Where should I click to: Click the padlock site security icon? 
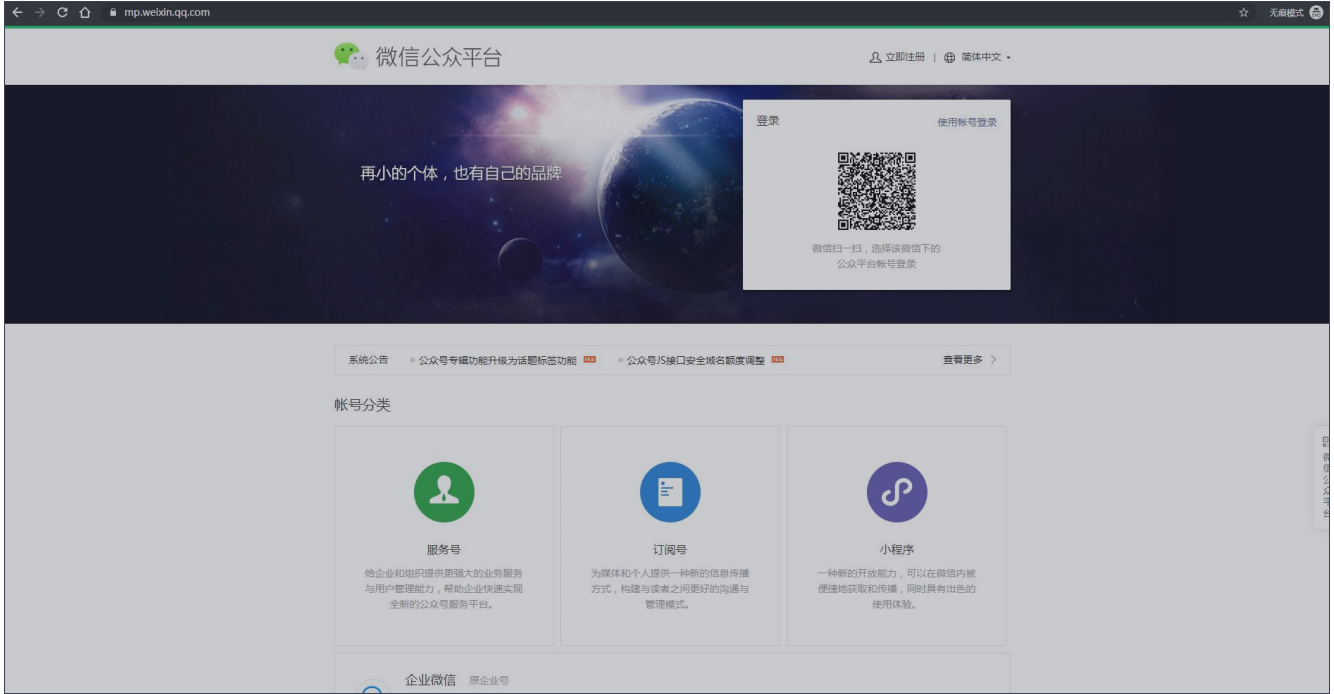coord(114,12)
